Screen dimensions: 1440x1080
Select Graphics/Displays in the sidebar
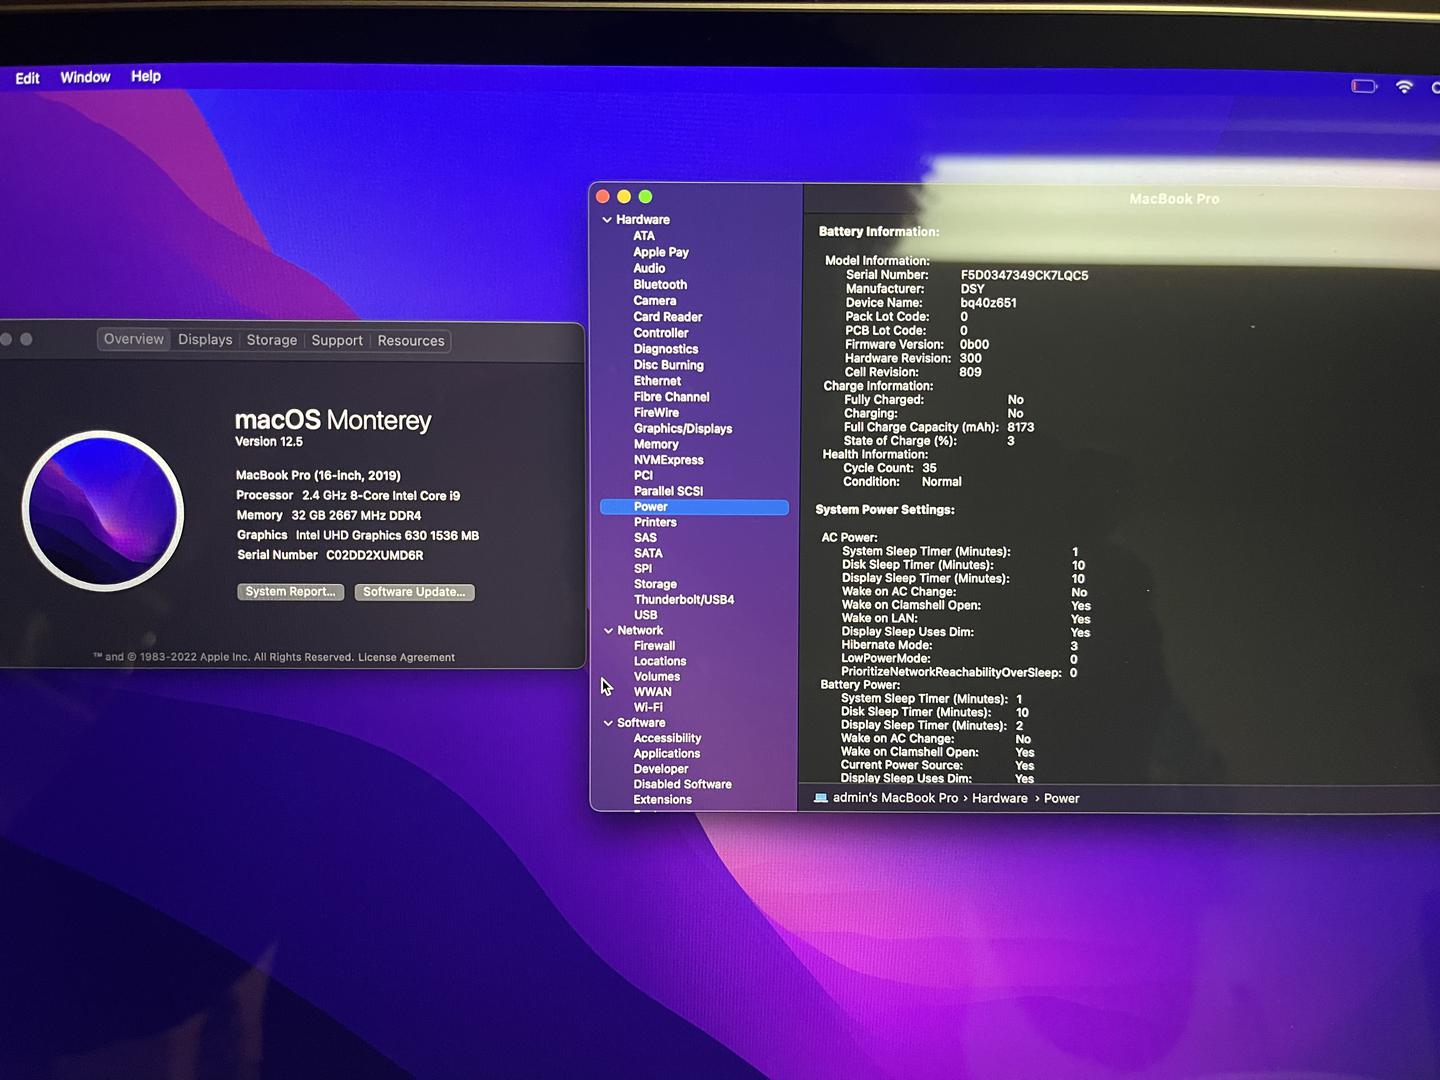(x=683, y=428)
